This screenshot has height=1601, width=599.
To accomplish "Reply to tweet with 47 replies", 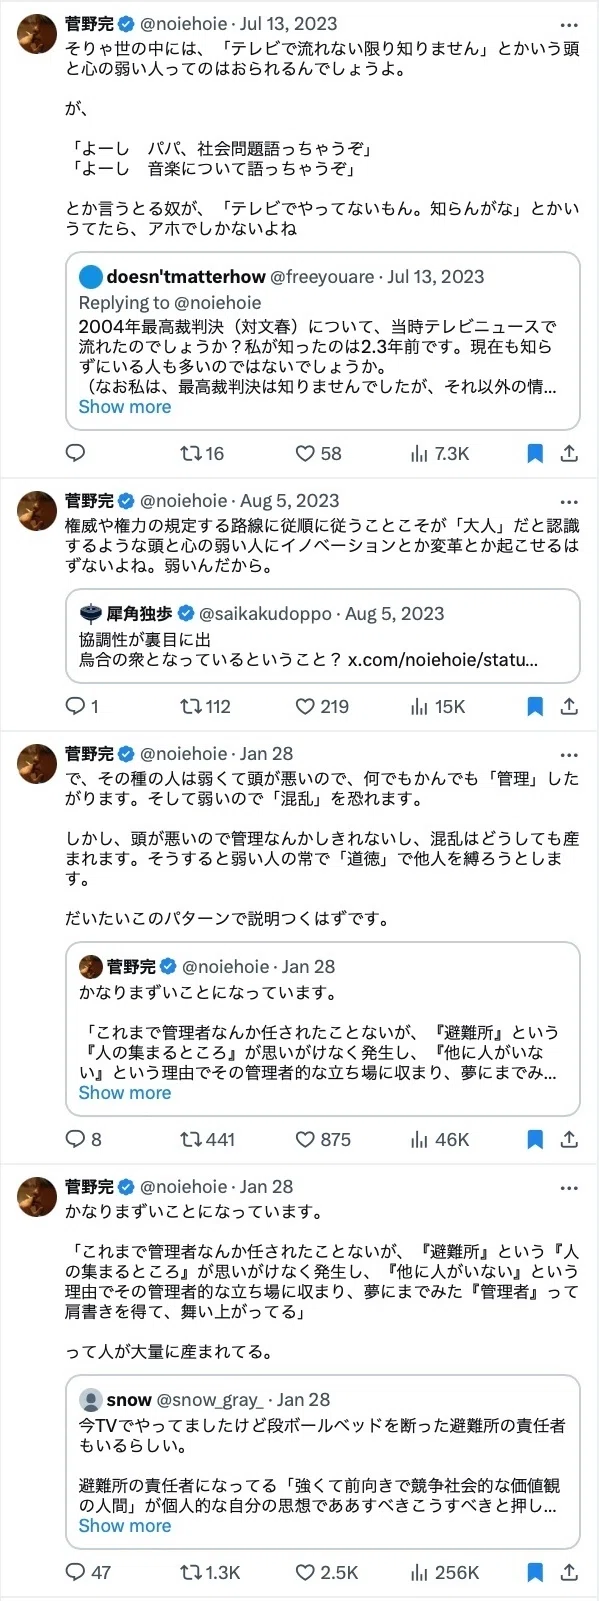I will (x=88, y=1572).
